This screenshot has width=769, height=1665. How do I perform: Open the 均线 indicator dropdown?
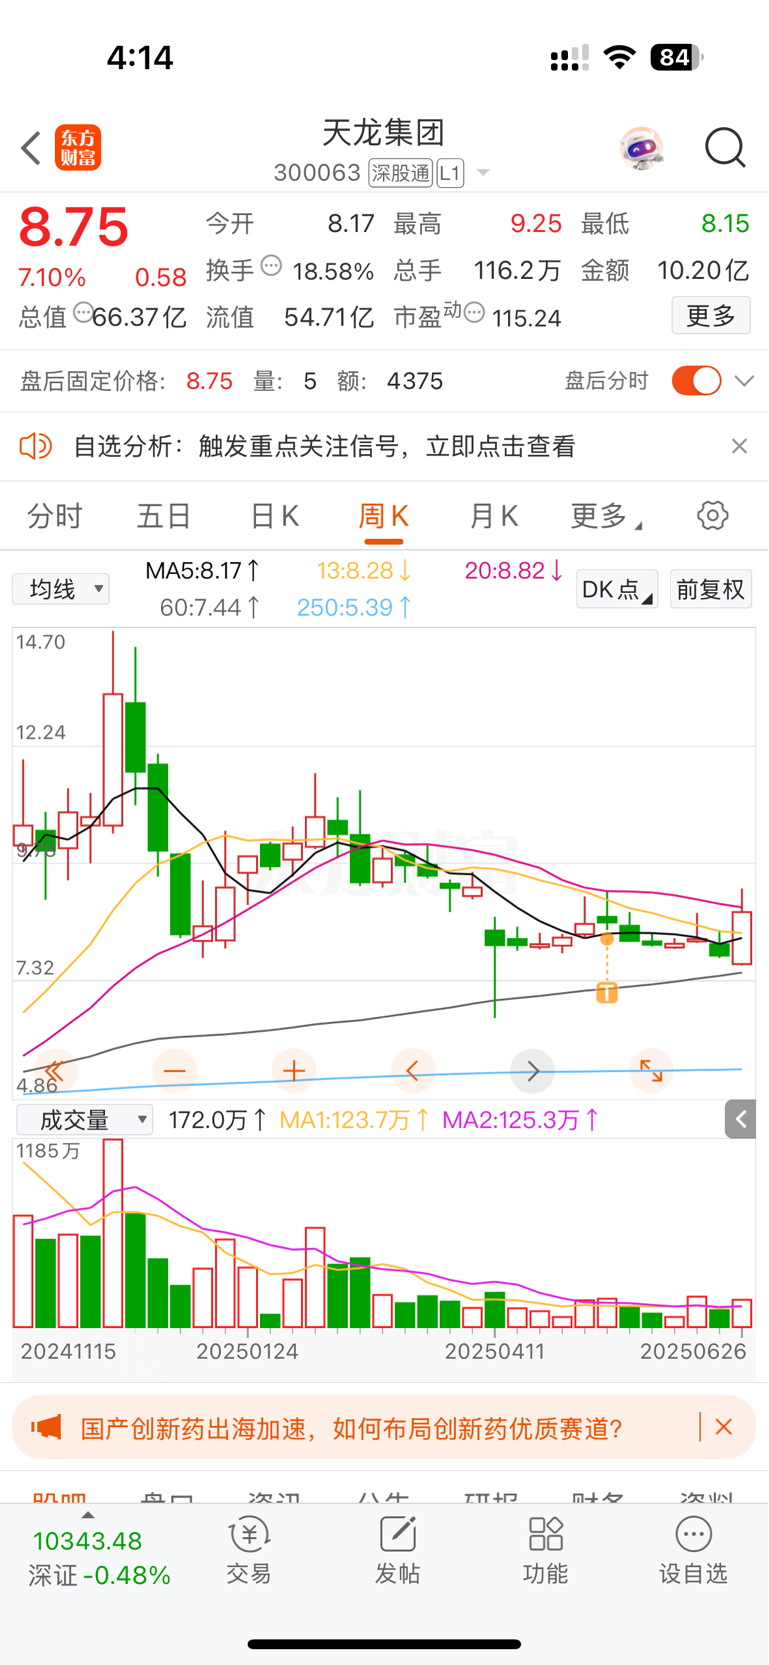click(61, 589)
